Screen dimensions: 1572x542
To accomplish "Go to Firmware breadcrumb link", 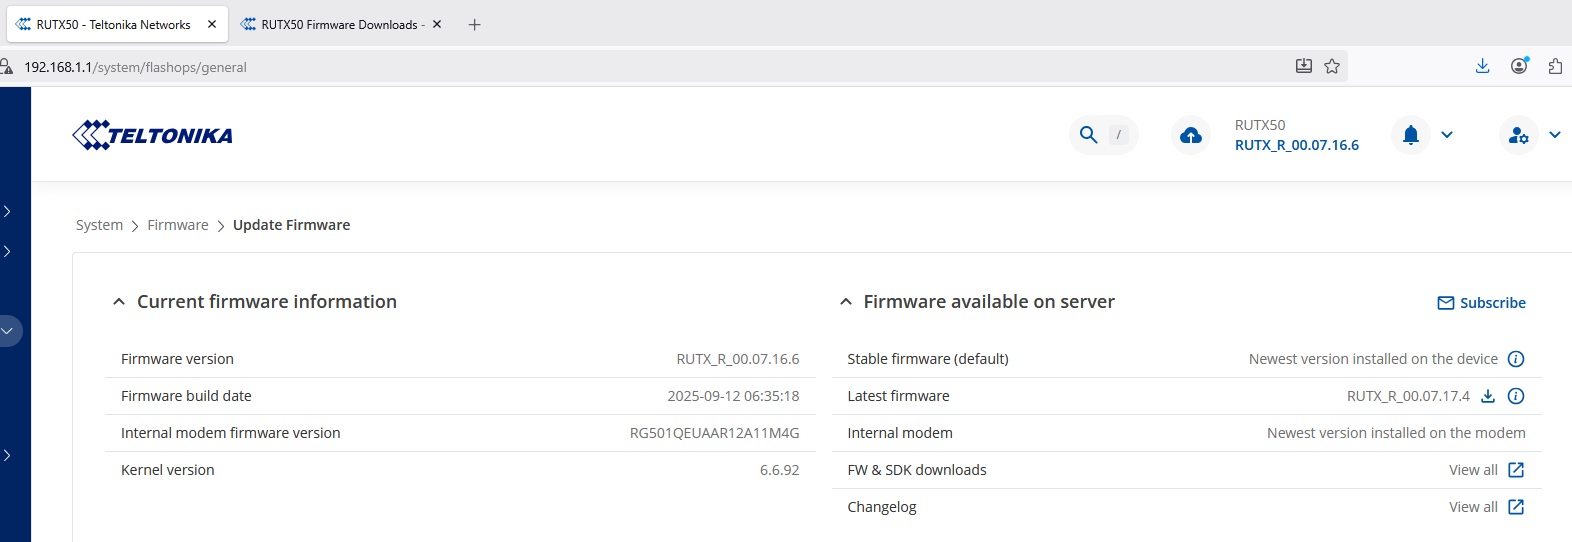I will coord(178,225).
